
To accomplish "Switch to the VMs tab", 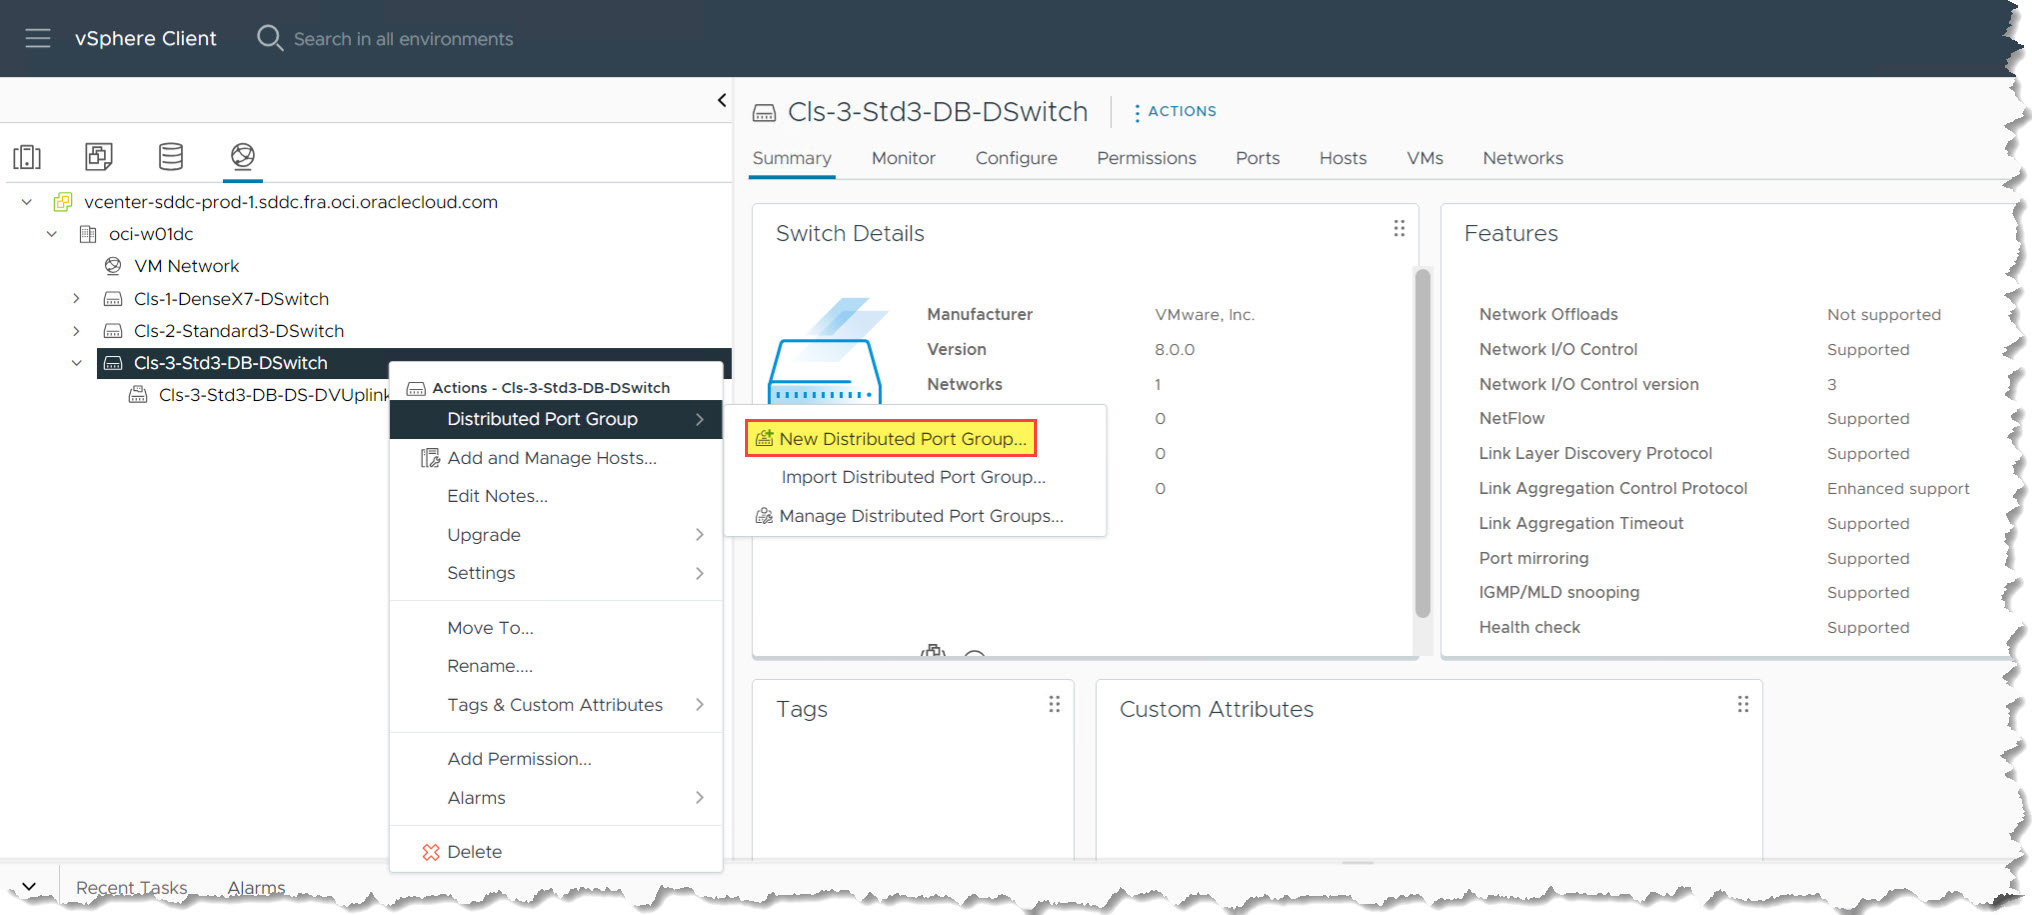I will (x=1424, y=158).
